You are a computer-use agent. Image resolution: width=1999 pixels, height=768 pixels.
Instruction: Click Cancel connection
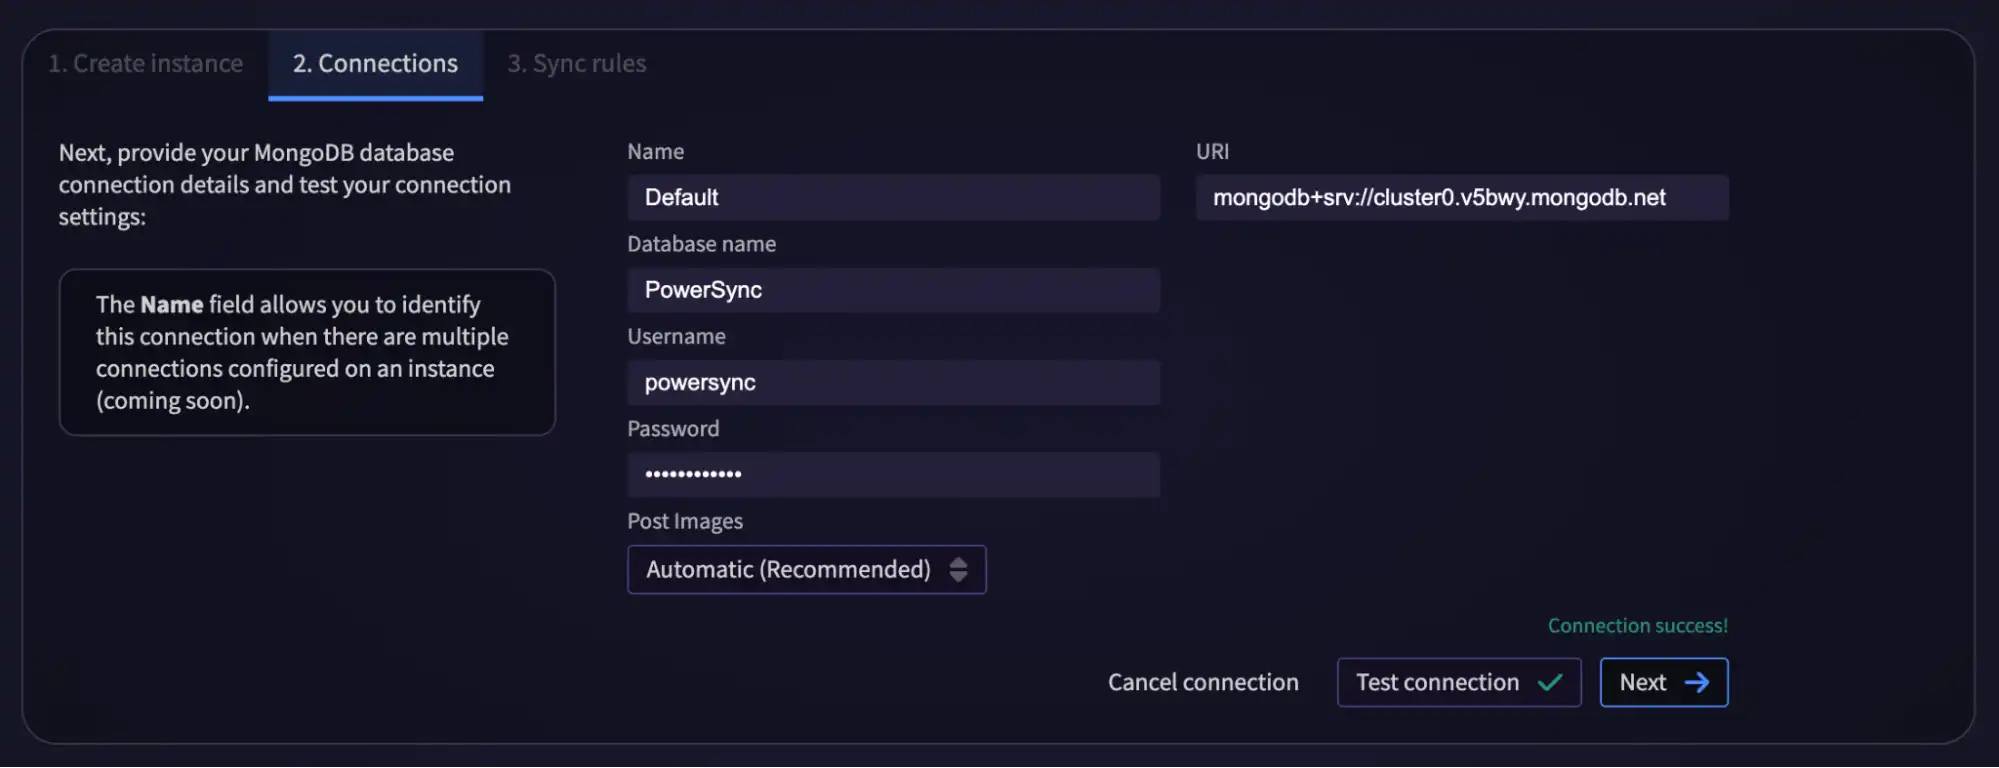[x=1203, y=682]
